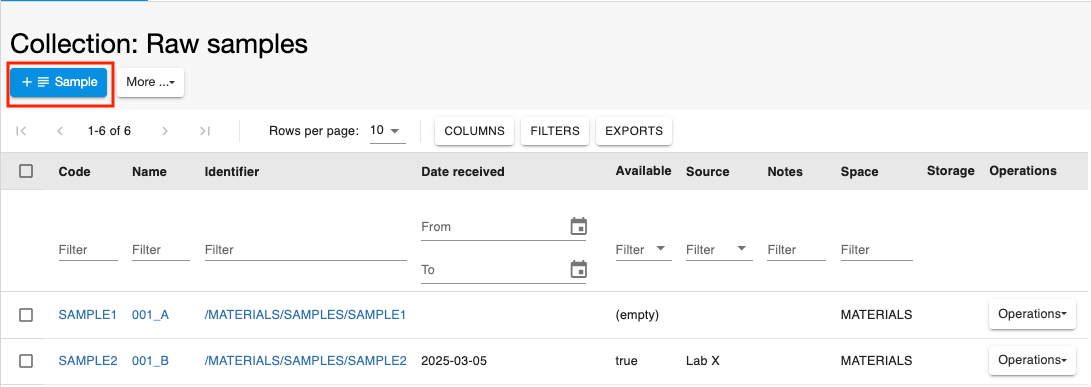Click the Collection: Raw samples heading
Viewport: 1091px width, 387px height.
159,45
